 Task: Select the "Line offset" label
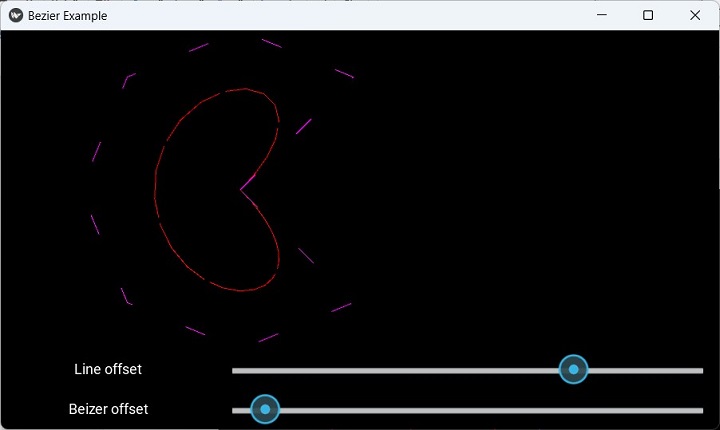point(108,369)
